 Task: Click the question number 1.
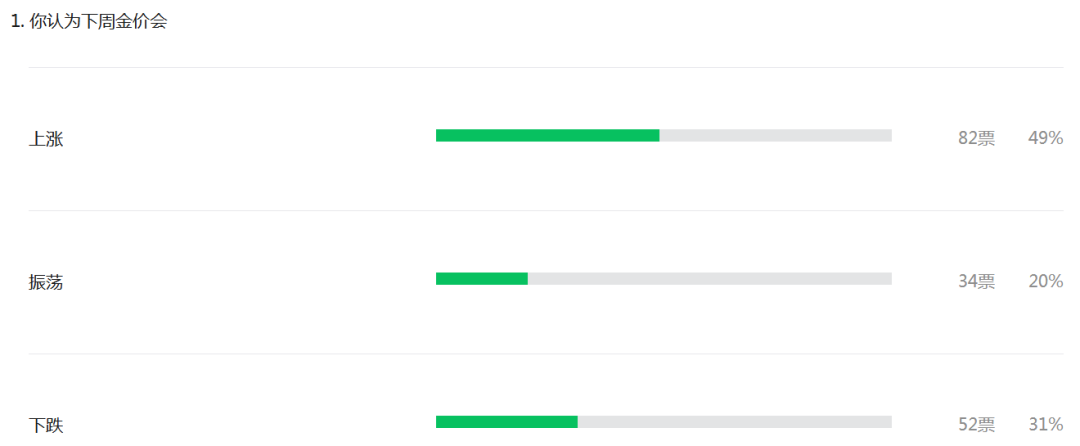[16, 21]
